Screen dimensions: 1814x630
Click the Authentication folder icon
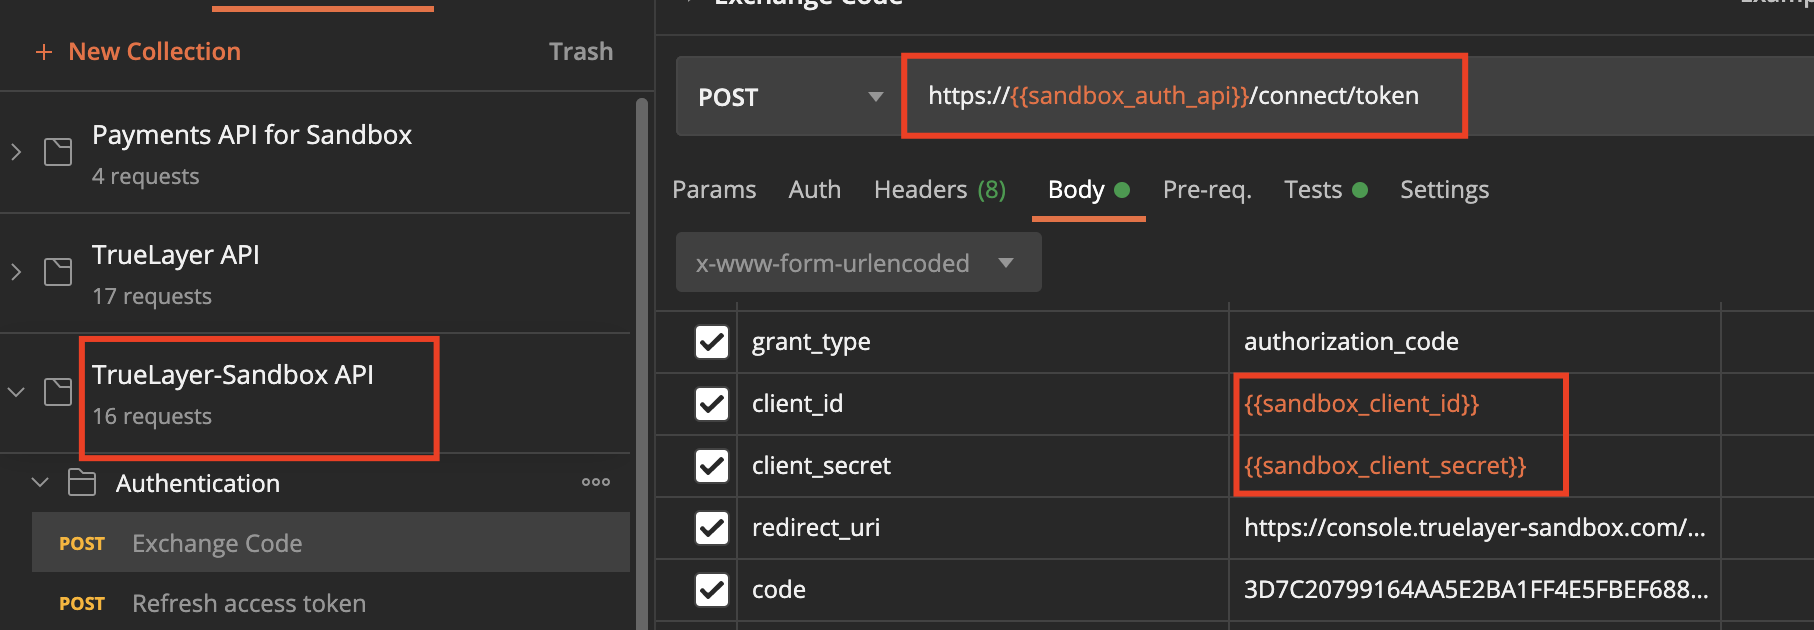point(82,483)
